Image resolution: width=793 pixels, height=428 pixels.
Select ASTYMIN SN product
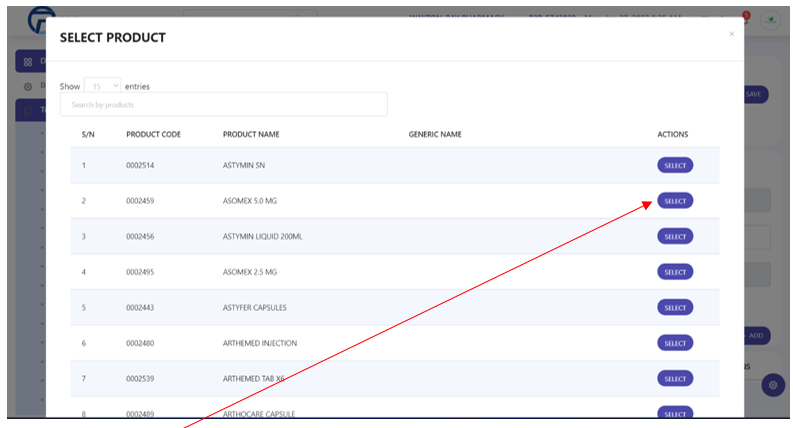coord(675,165)
